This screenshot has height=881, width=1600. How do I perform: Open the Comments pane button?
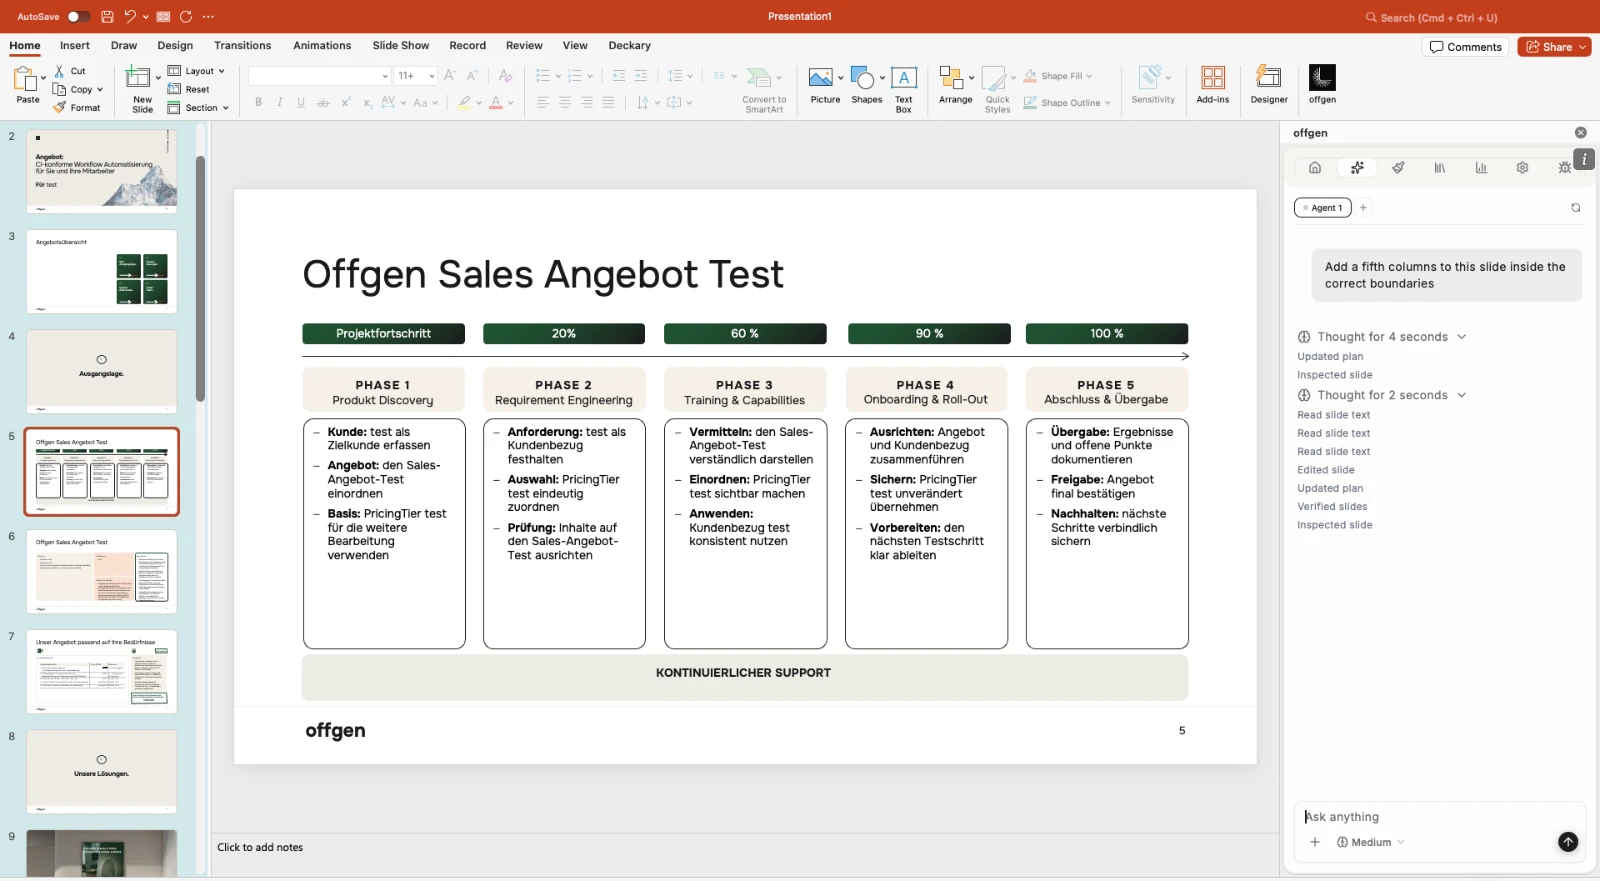coord(1466,47)
